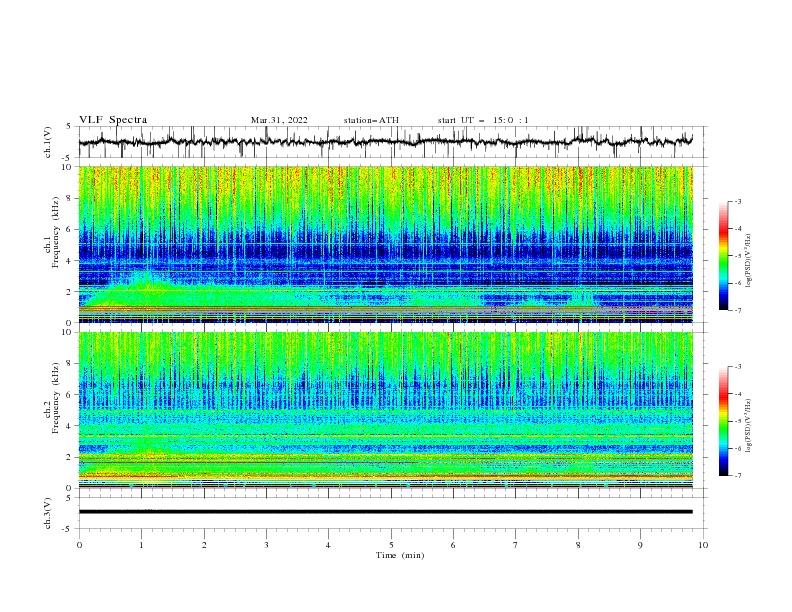Click the ch.1 spectrogram colour bar
The height and width of the screenshot is (612, 792).
pyautogui.click(x=724, y=256)
